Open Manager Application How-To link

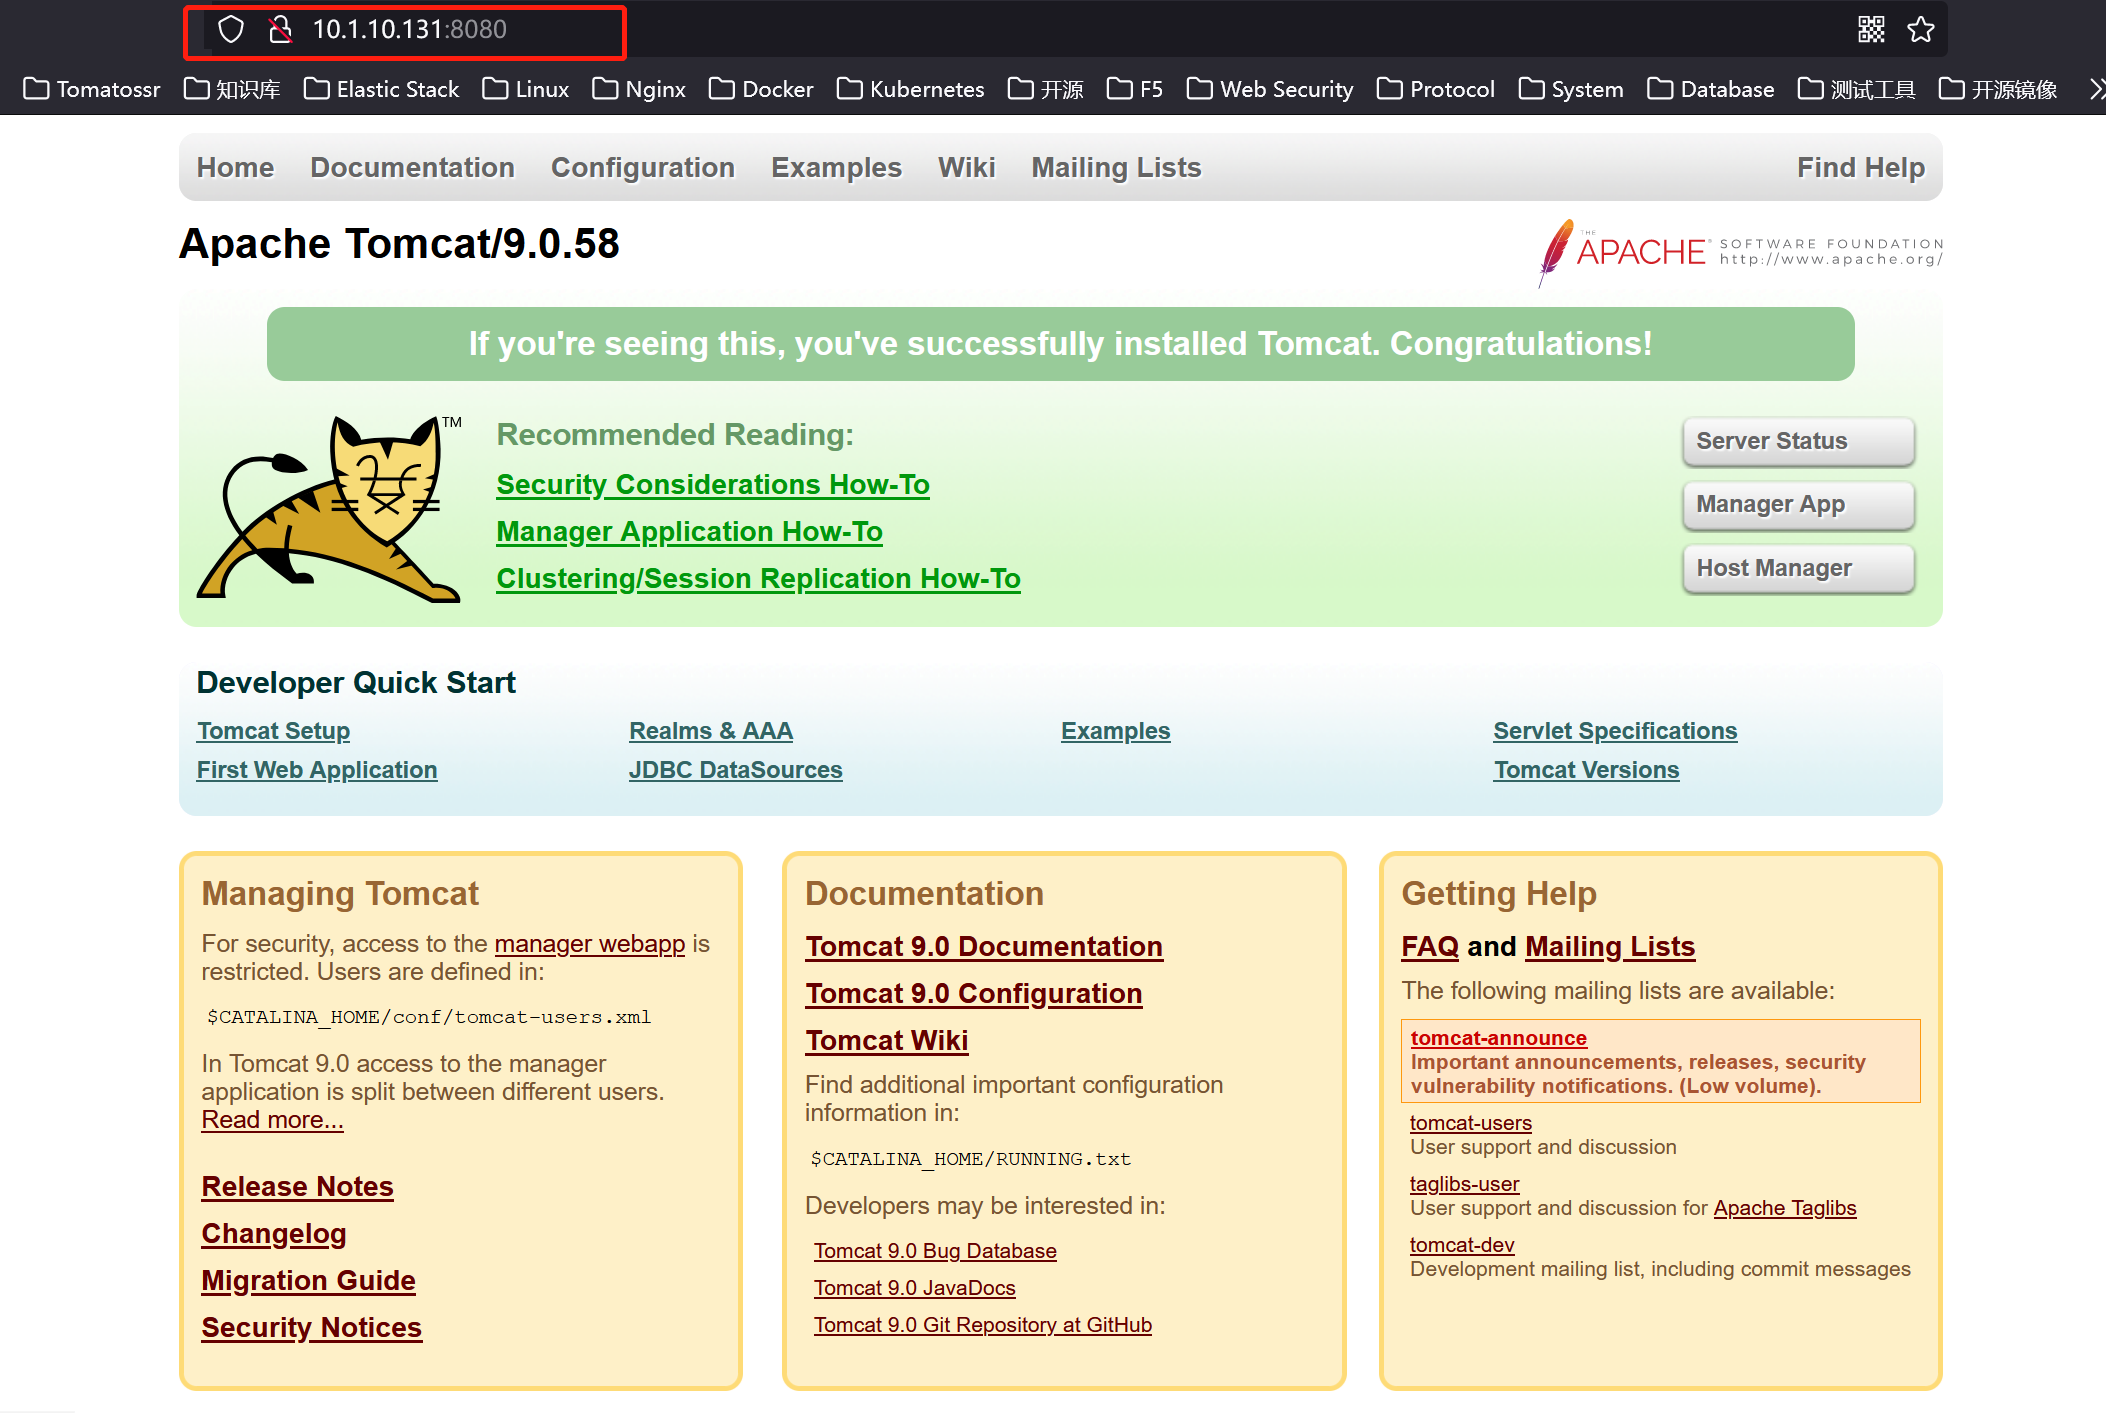(x=689, y=532)
